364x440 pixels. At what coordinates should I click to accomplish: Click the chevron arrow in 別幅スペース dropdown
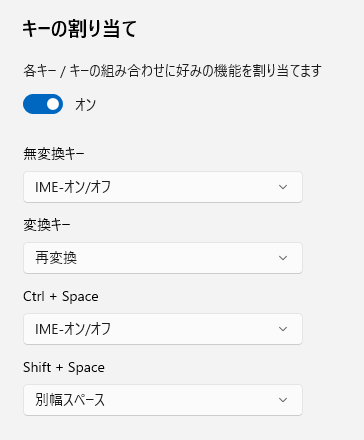coord(283,400)
